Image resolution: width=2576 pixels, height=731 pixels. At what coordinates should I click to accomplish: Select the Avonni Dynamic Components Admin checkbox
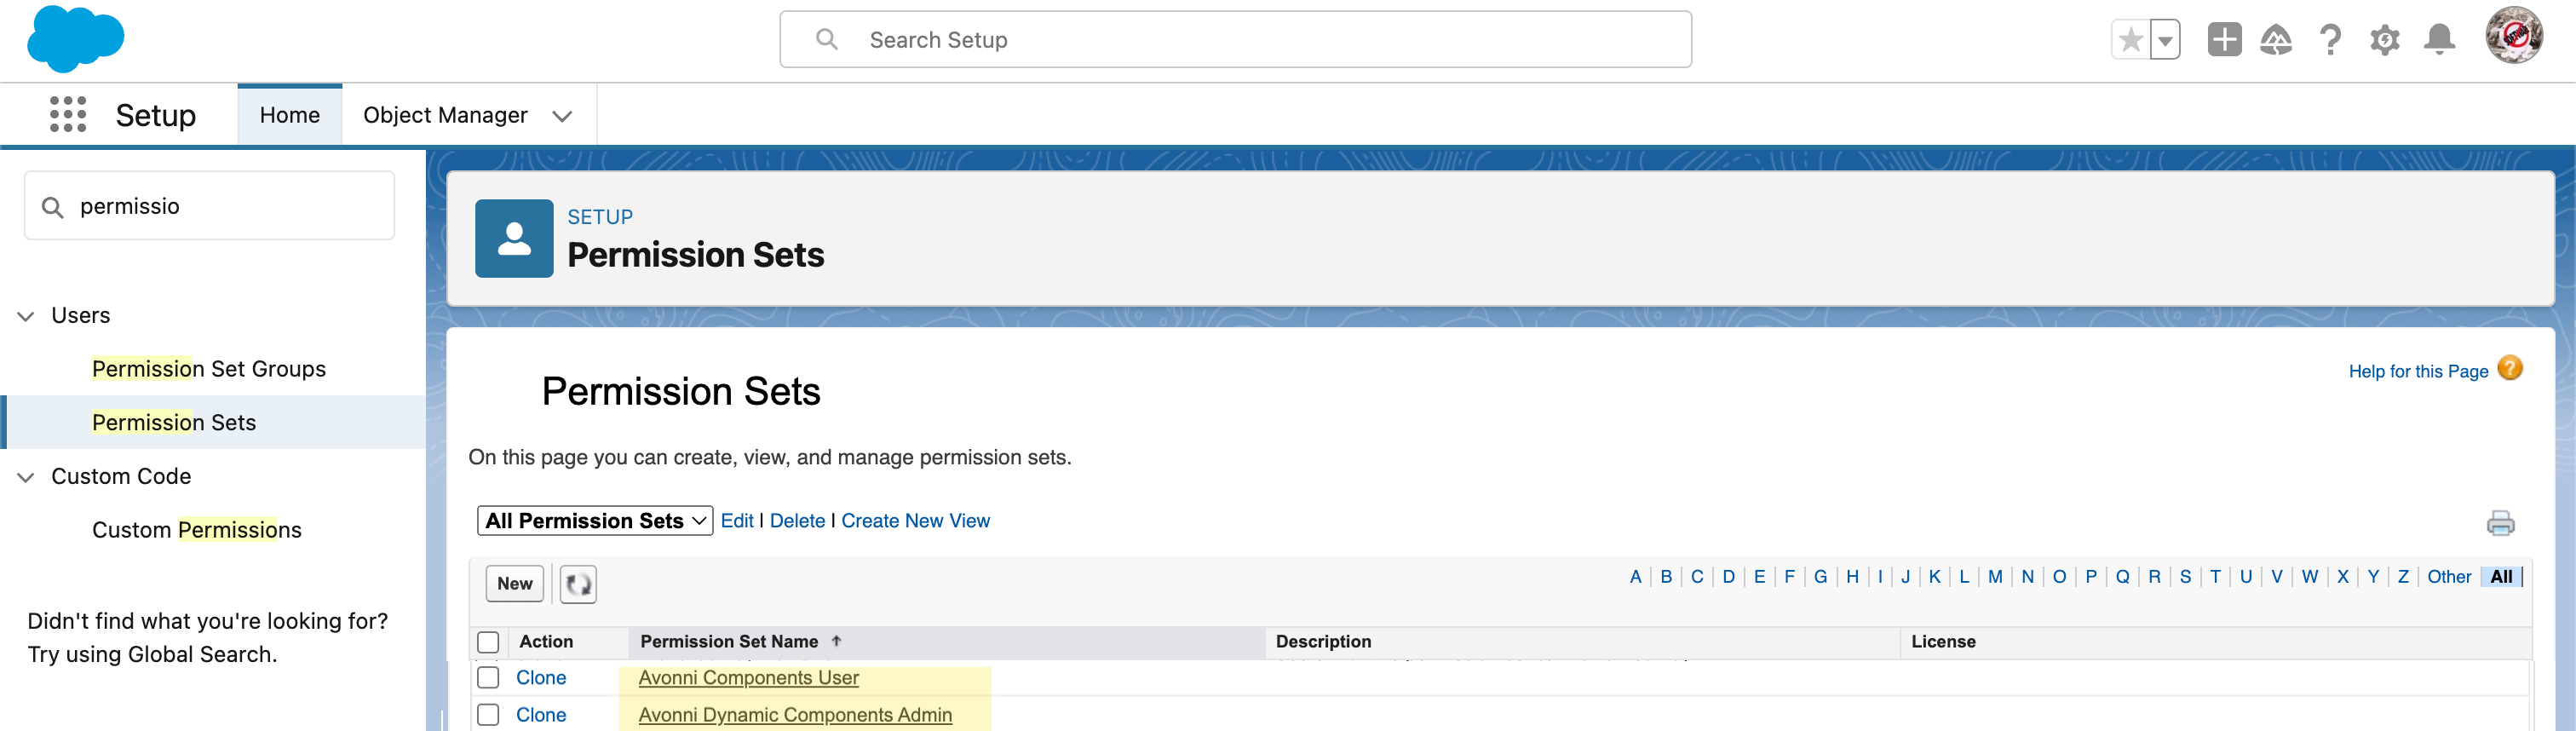(x=488, y=715)
